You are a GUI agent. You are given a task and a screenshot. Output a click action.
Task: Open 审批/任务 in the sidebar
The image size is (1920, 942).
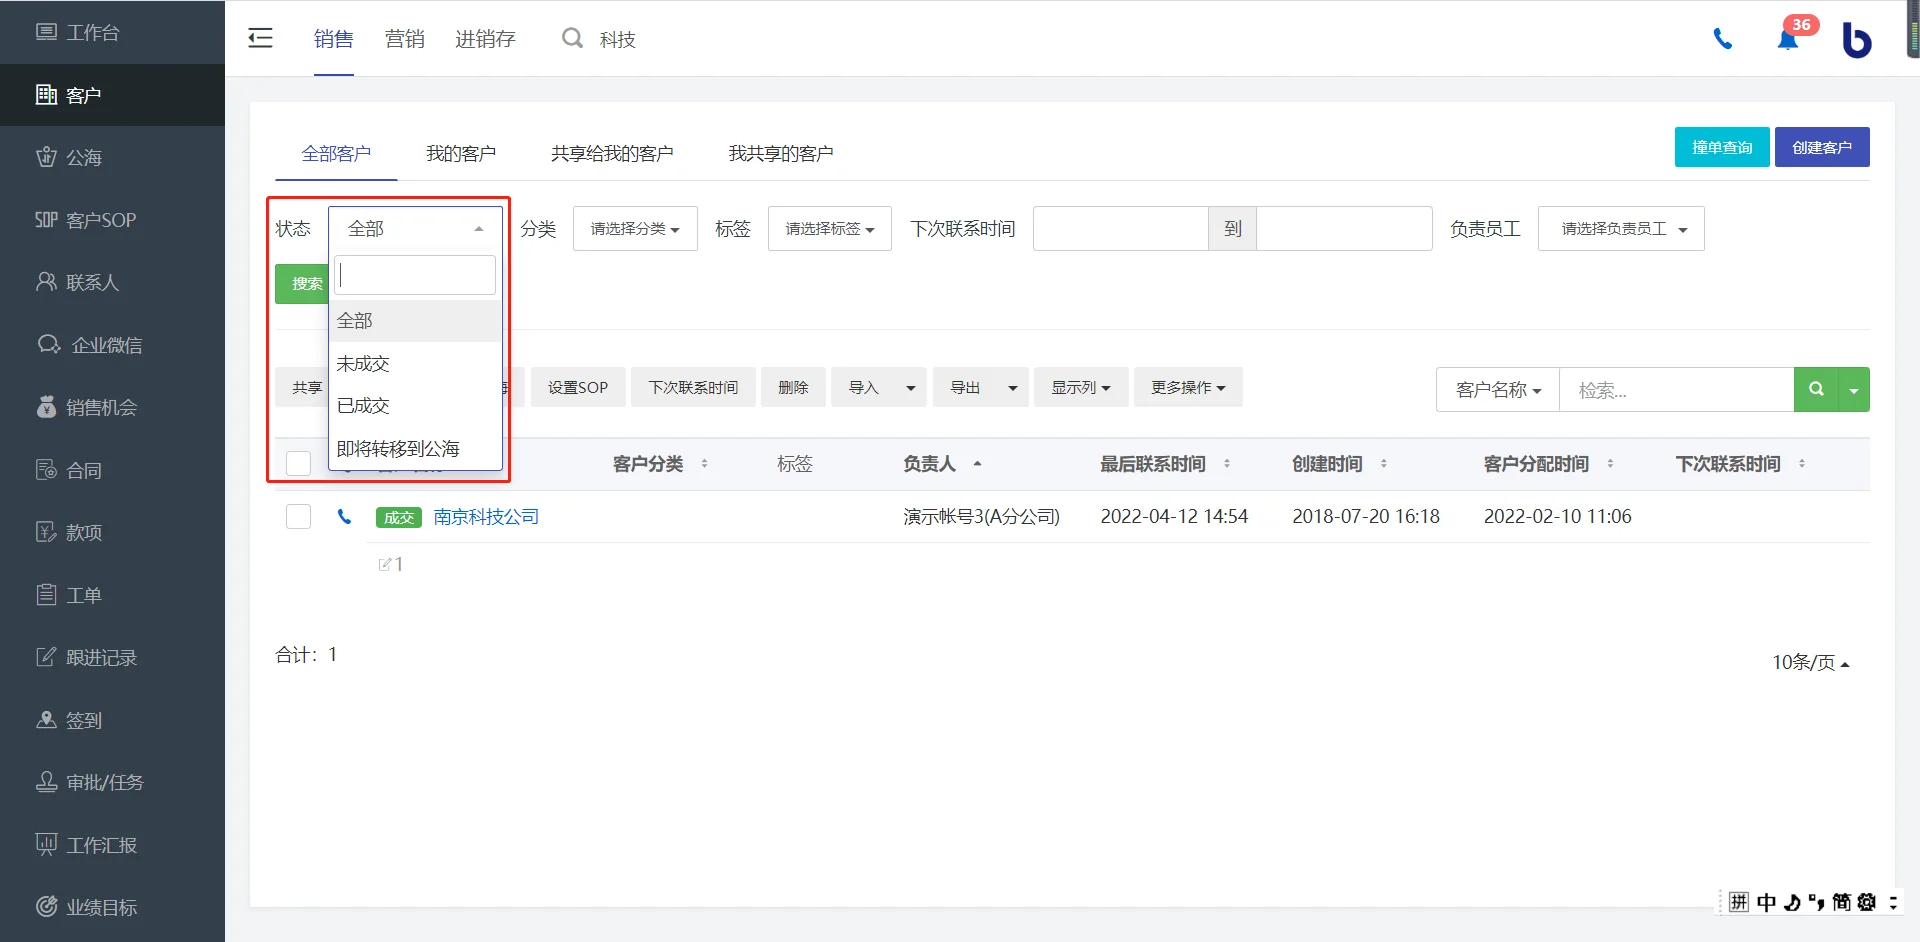point(112,782)
